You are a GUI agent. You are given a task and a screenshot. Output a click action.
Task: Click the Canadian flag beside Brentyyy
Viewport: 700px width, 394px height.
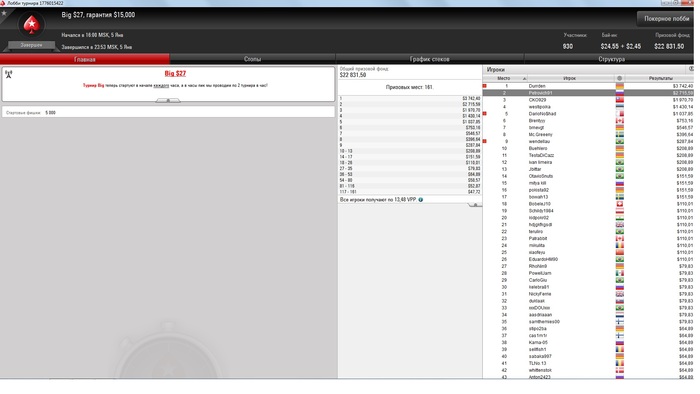620,121
